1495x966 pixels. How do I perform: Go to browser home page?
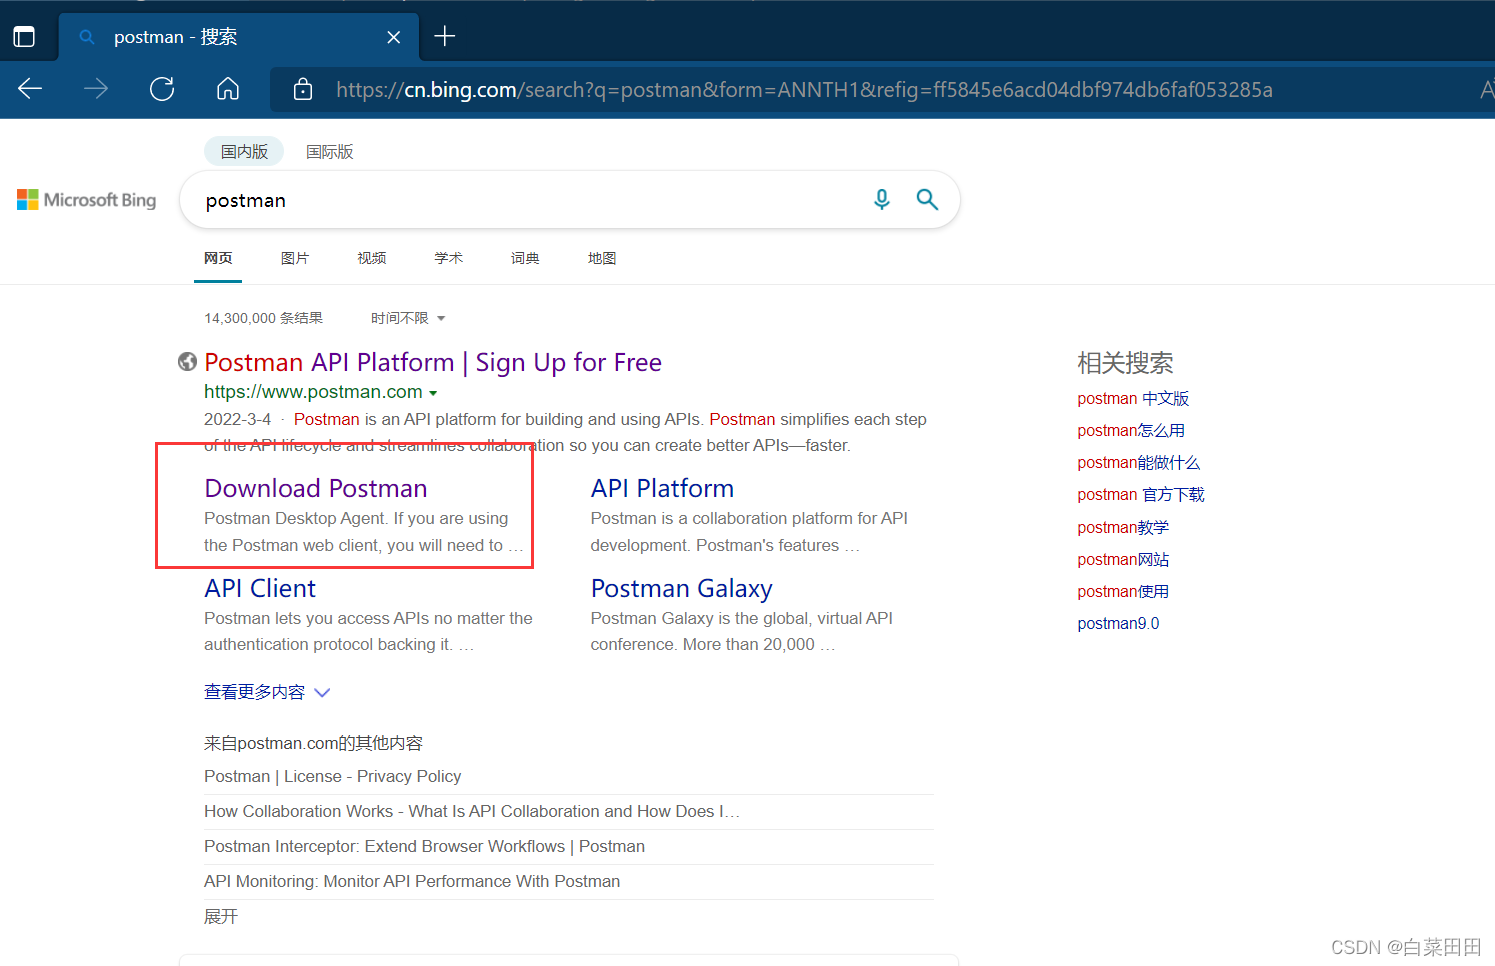[x=228, y=89]
